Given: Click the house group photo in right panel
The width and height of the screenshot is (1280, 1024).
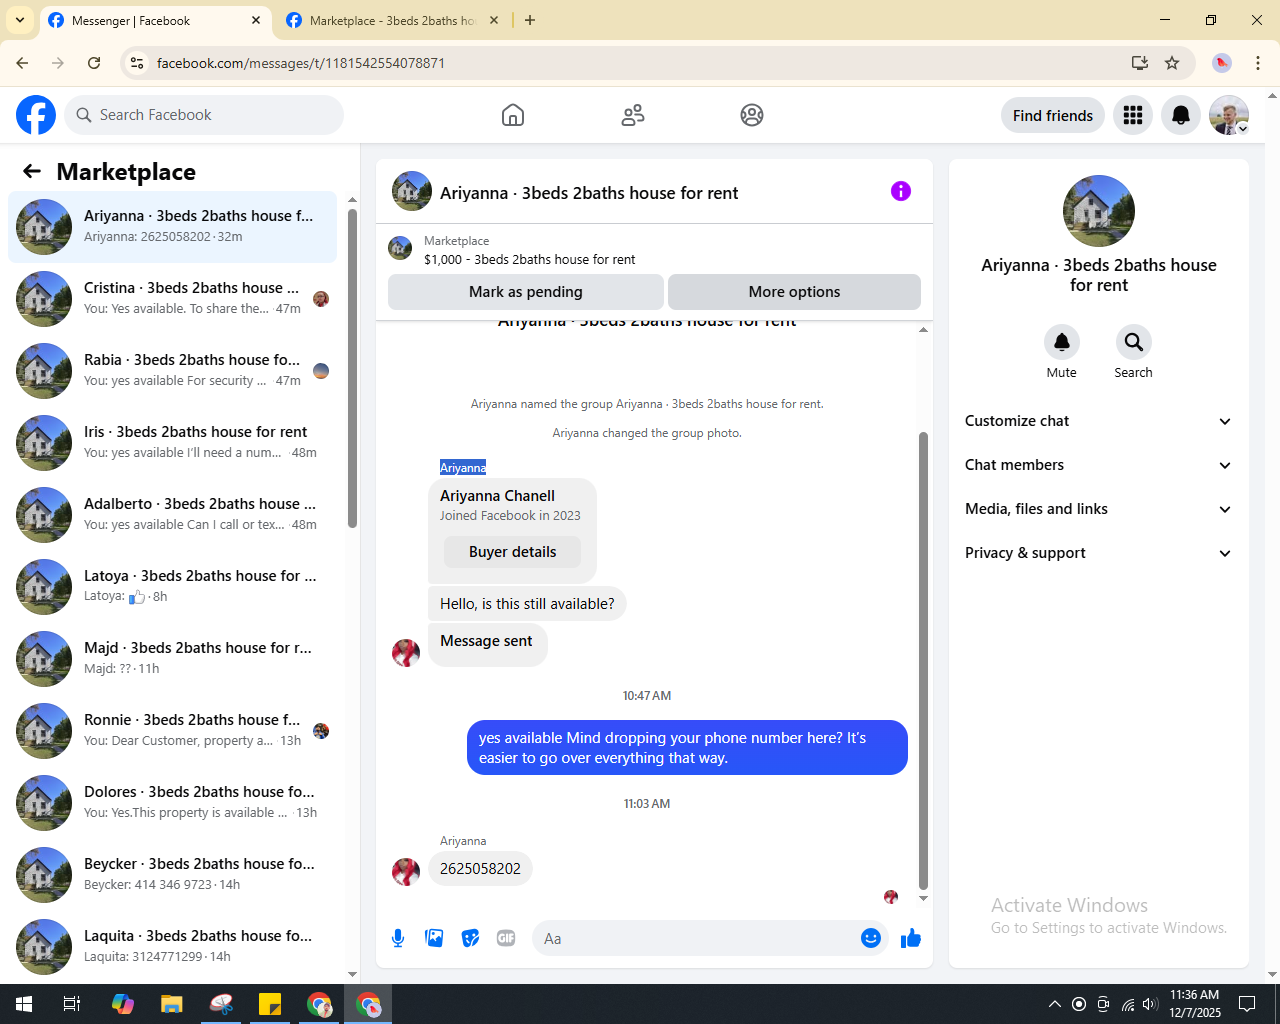Looking at the screenshot, I should pyautogui.click(x=1098, y=211).
